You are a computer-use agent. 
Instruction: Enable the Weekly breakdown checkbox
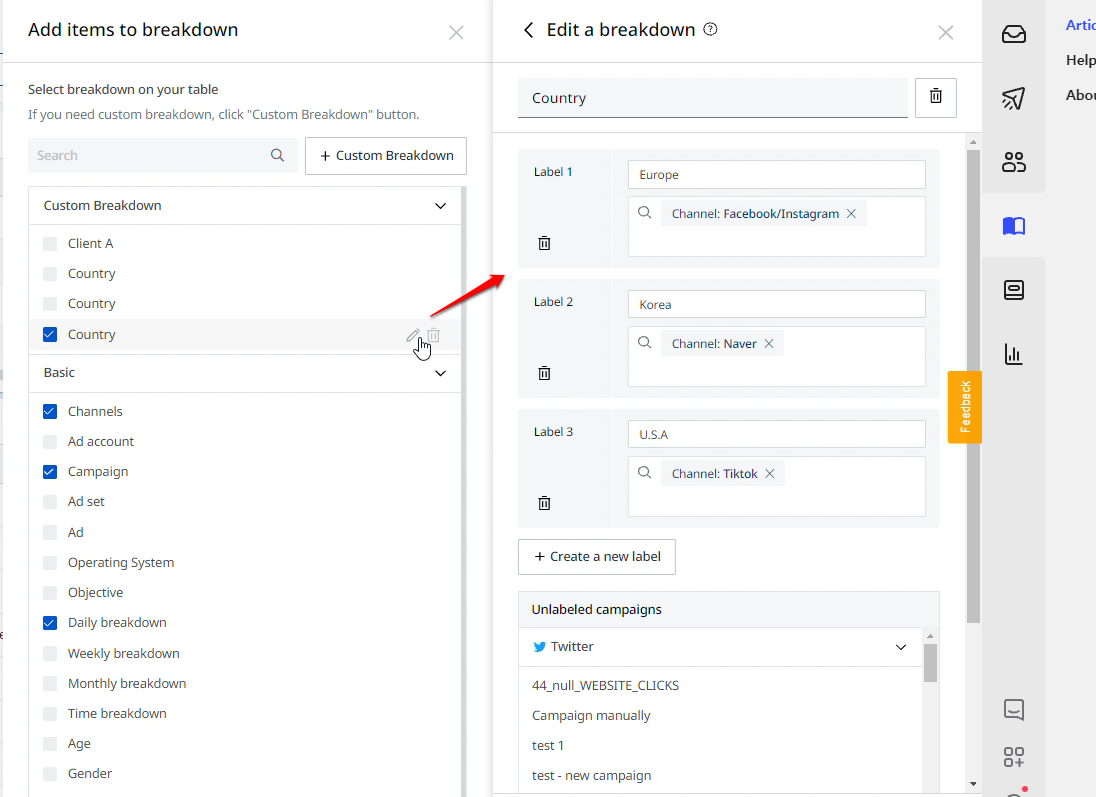click(50, 654)
